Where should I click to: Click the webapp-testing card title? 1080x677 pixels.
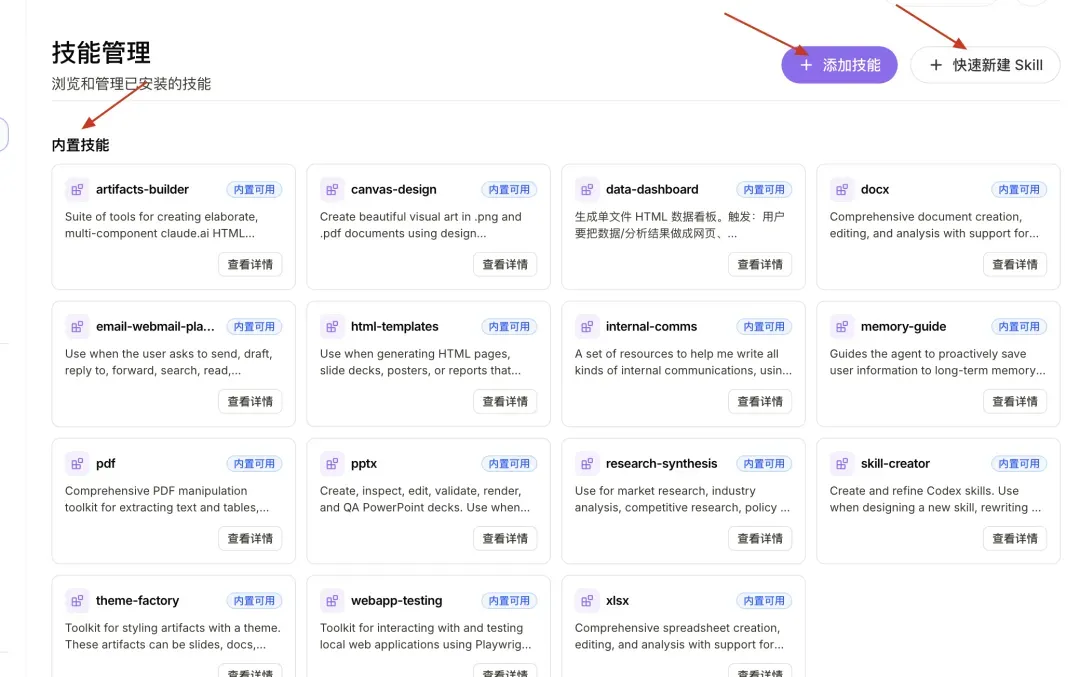coord(396,601)
